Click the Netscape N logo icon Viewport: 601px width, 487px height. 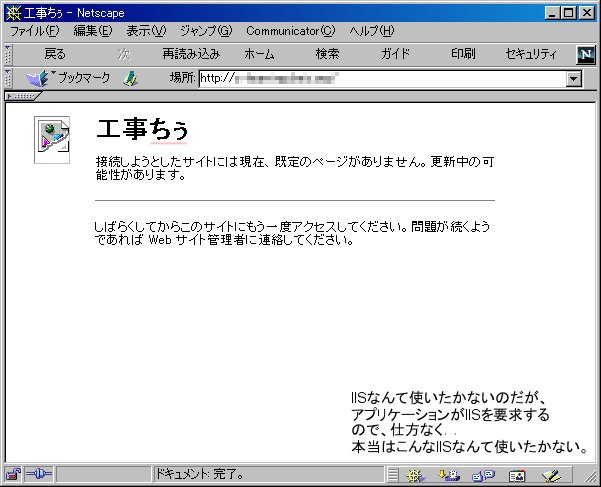(x=586, y=55)
